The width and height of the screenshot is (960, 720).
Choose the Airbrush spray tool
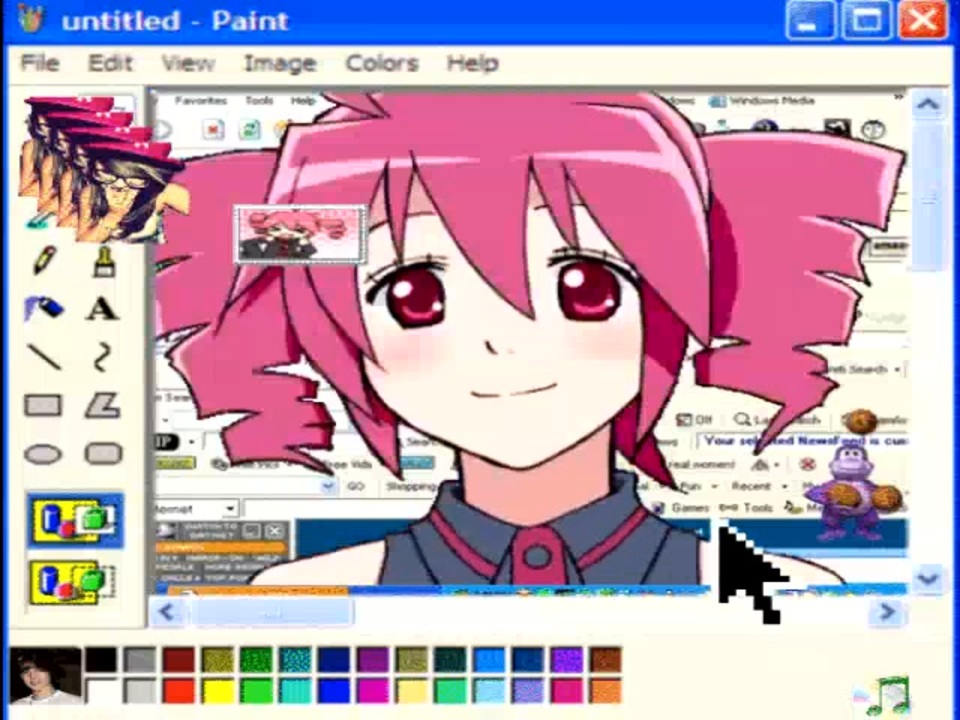43,307
